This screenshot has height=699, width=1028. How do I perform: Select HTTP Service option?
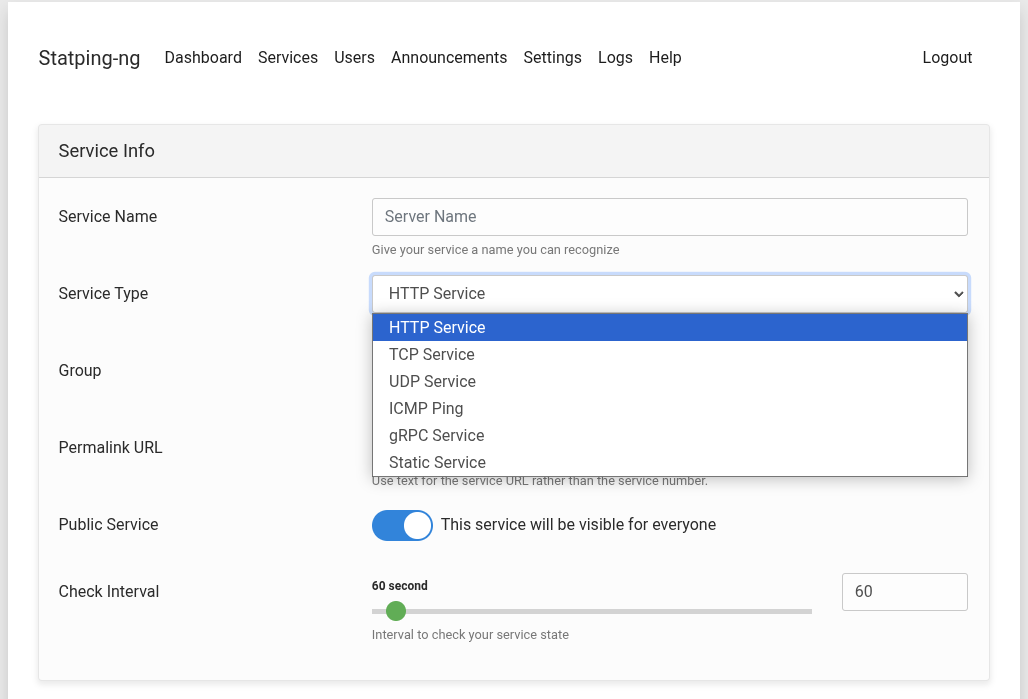pos(669,328)
